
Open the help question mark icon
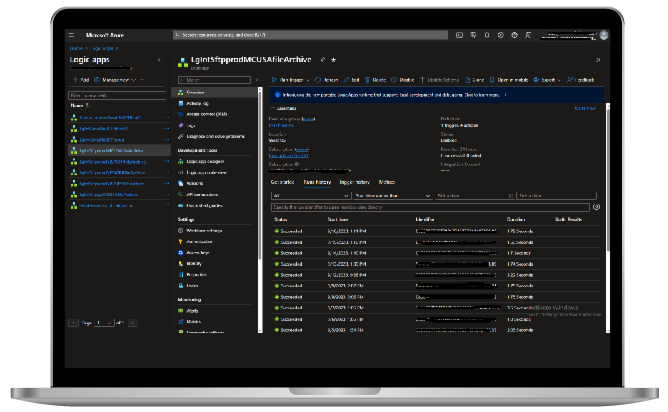click(514, 35)
